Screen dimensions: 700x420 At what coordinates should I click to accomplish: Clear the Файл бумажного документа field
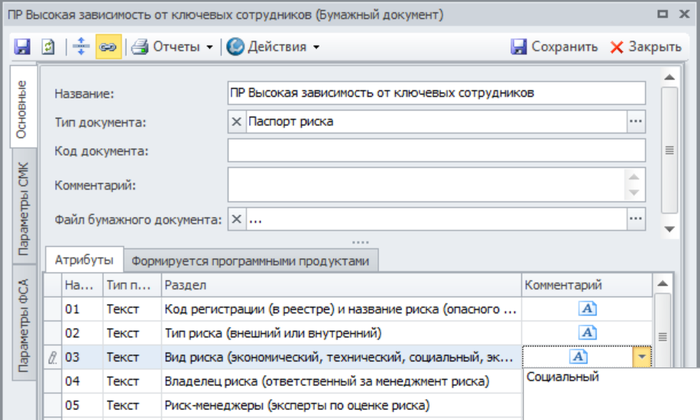coord(237,220)
